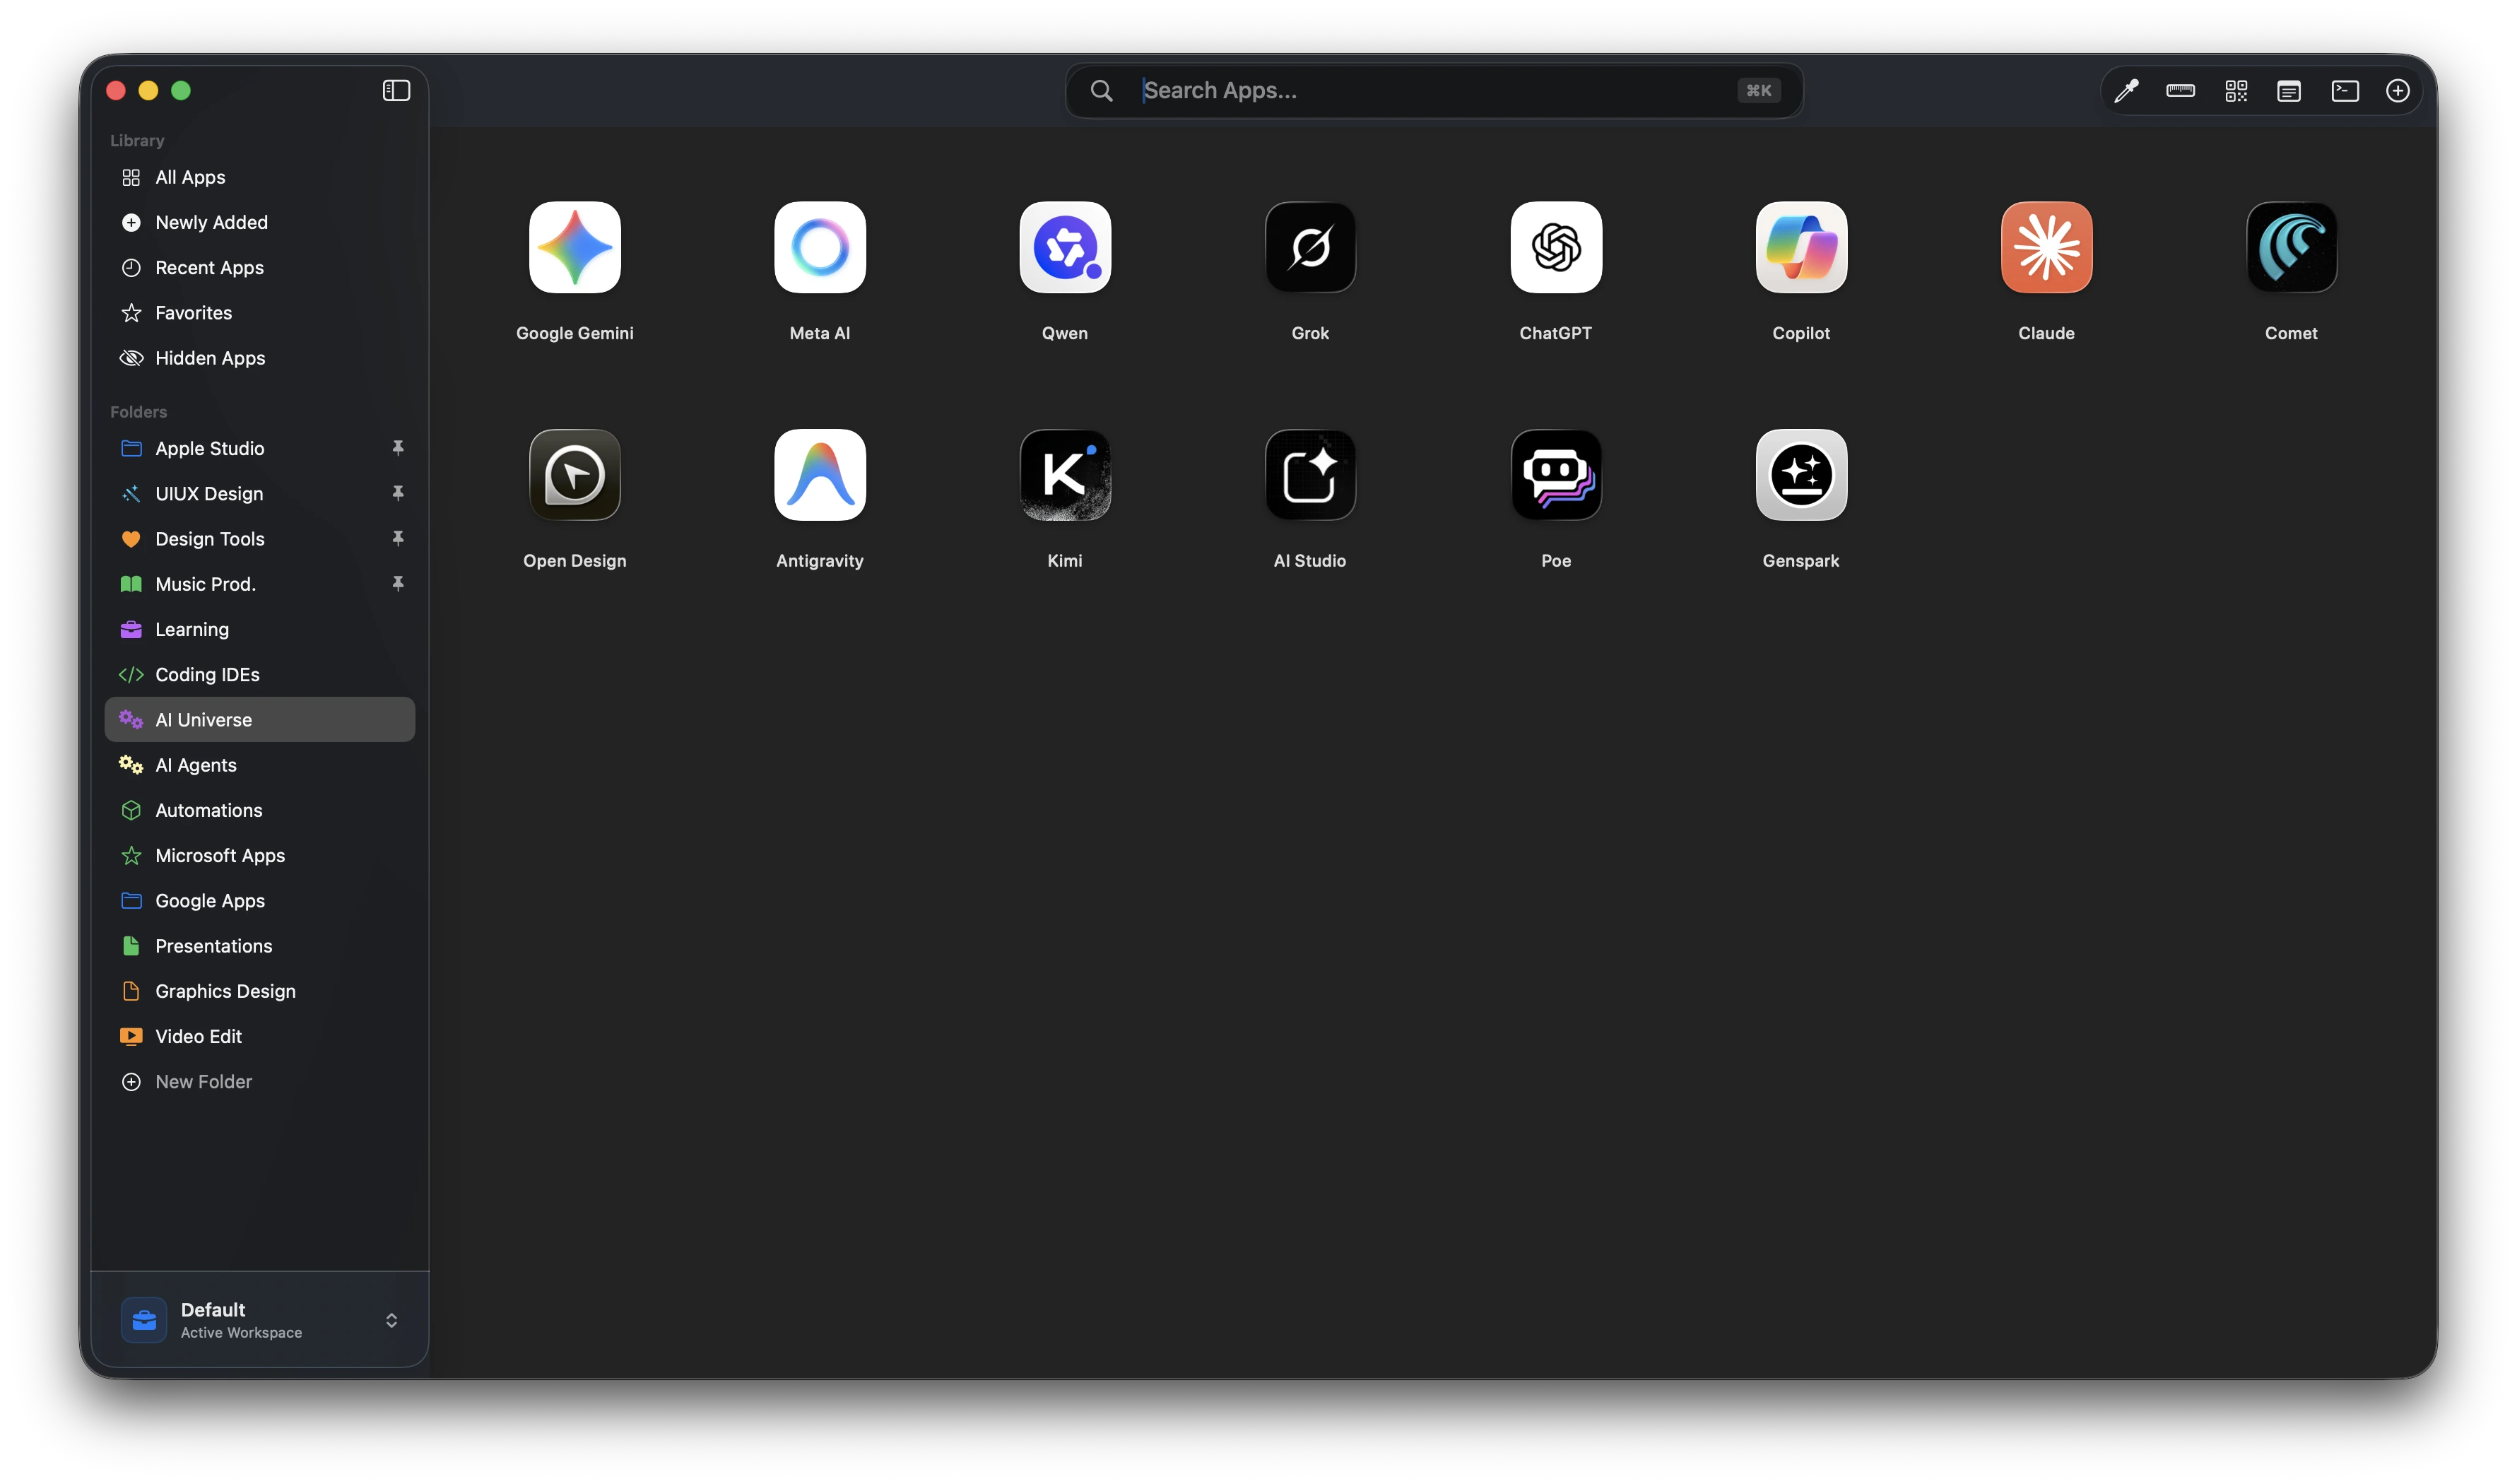Open the ruler measurement tool
Image resolution: width=2517 pixels, height=1484 pixels.
pos(2180,91)
